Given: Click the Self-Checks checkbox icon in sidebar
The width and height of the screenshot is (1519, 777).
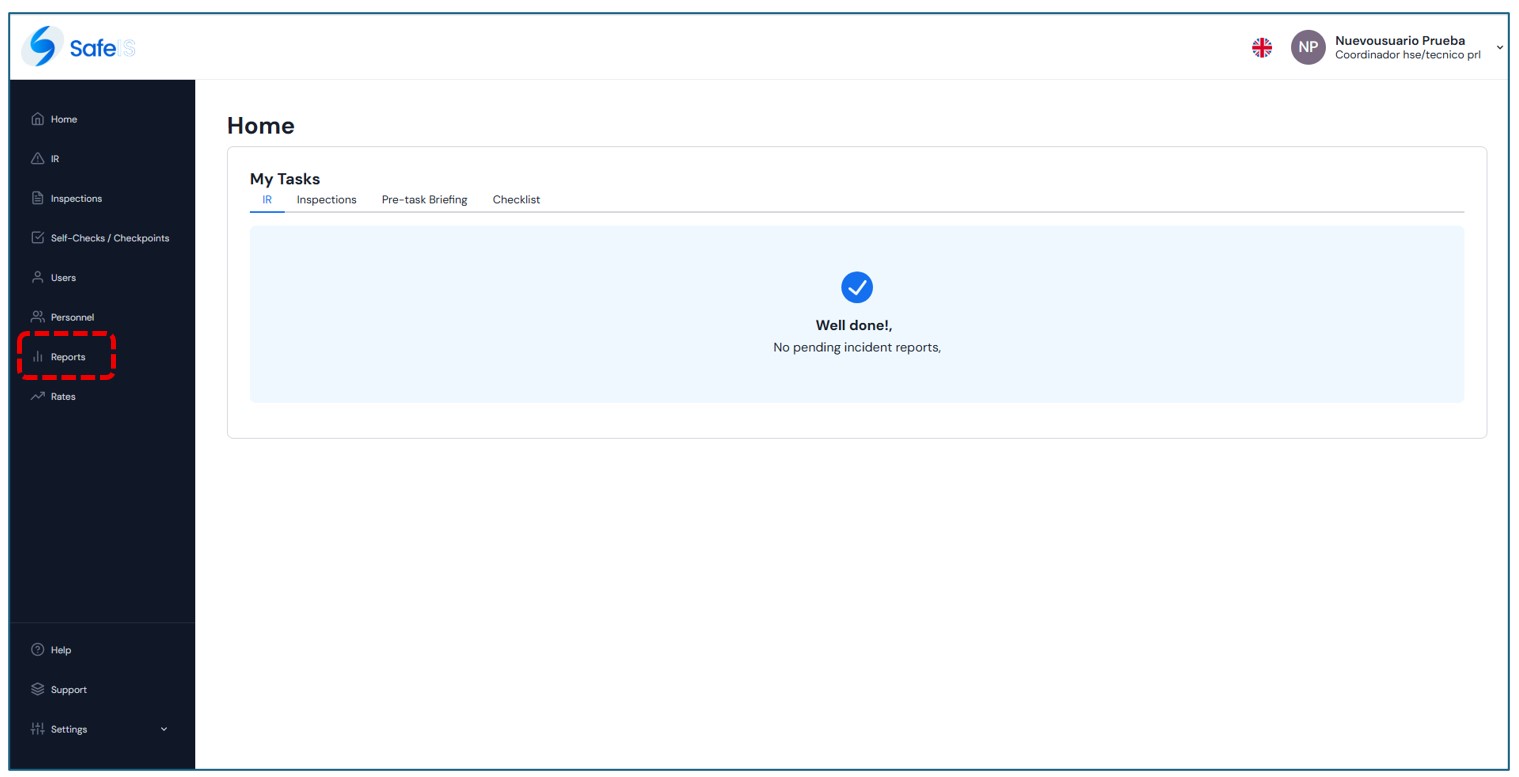Looking at the screenshot, I should (x=38, y=238).
